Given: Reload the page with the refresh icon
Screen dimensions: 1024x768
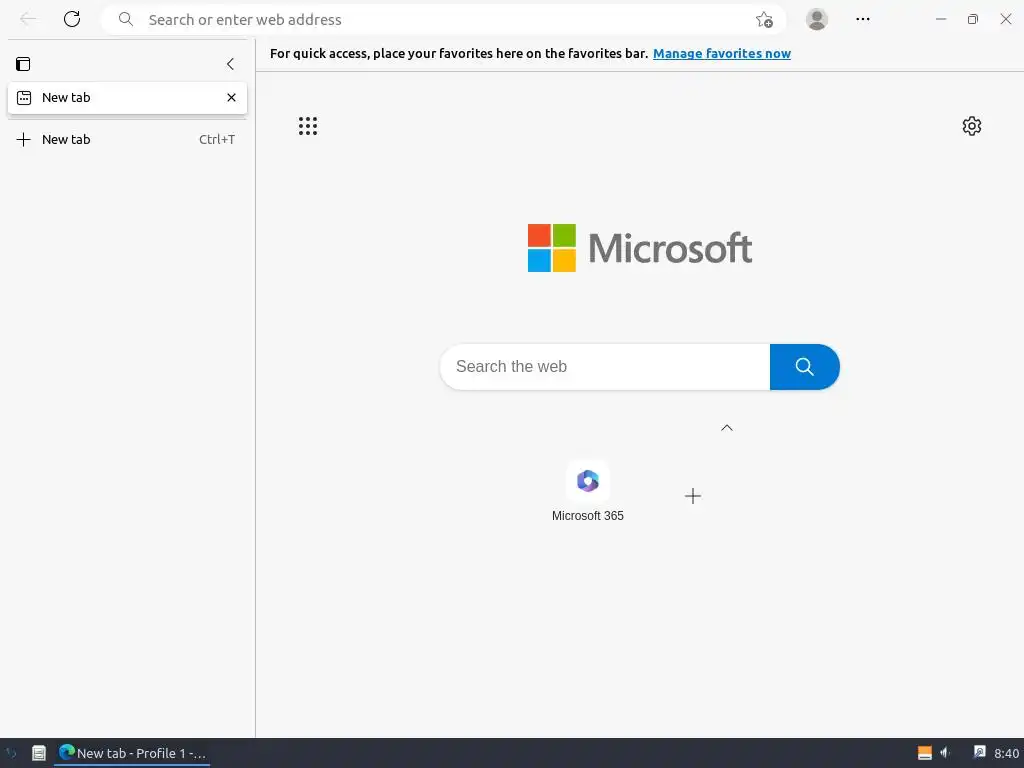Looking at the screenshot, I should pyautogui.click(x=72, y=19).
